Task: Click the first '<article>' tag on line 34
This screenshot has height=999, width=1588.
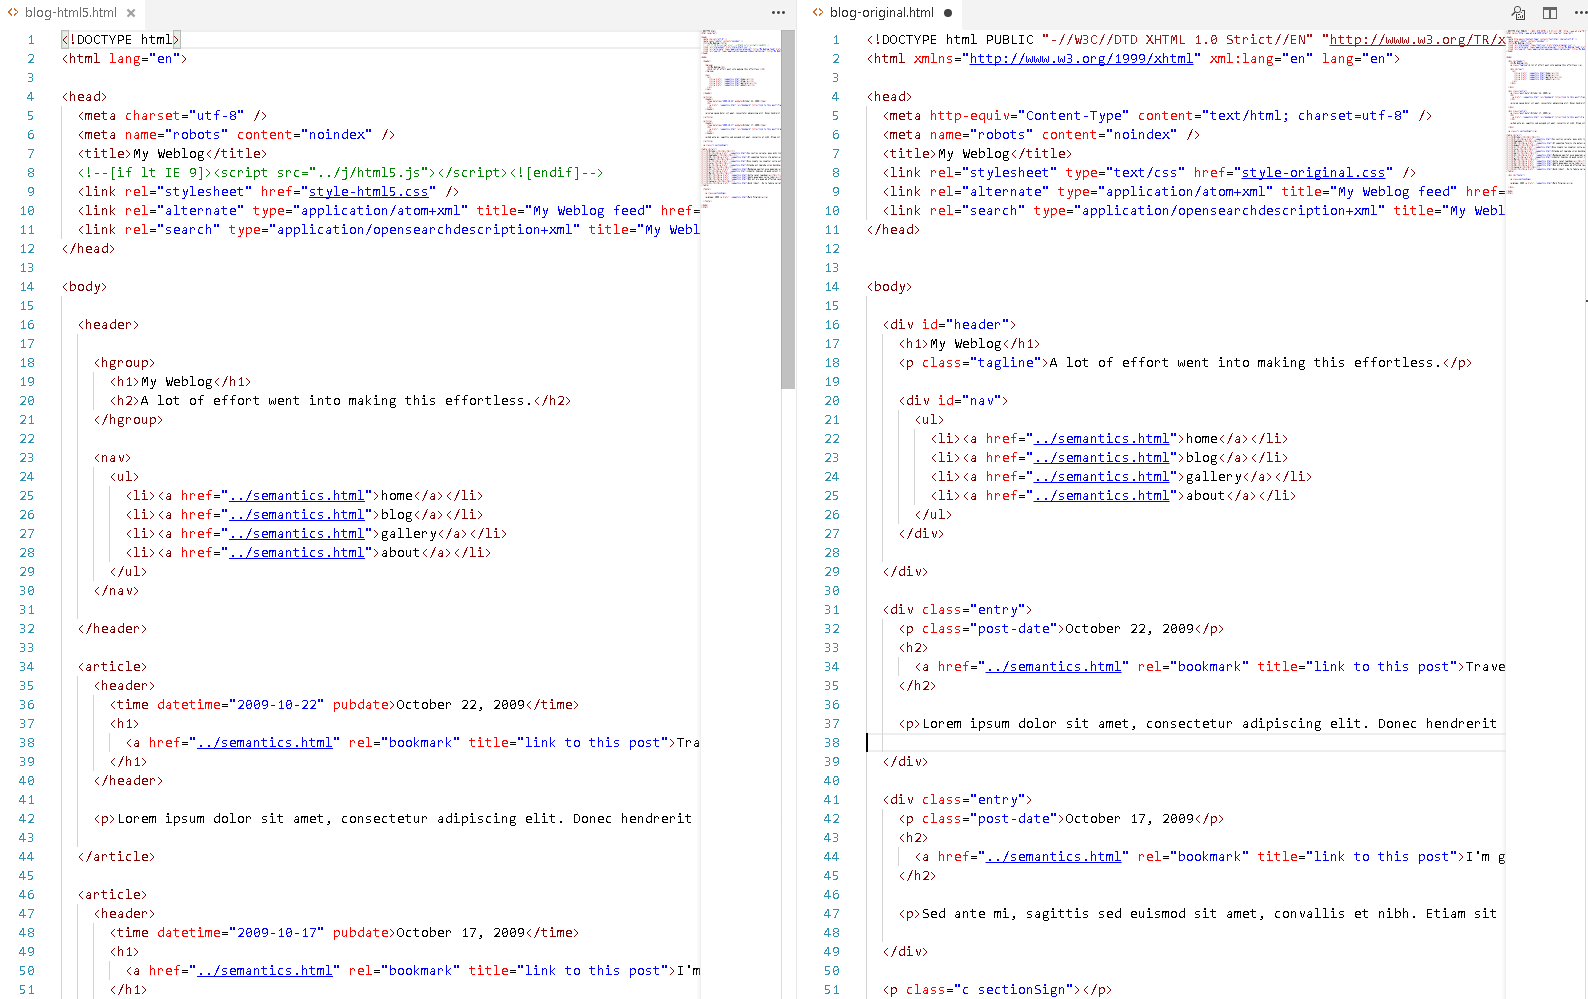Action: (112, 666)
